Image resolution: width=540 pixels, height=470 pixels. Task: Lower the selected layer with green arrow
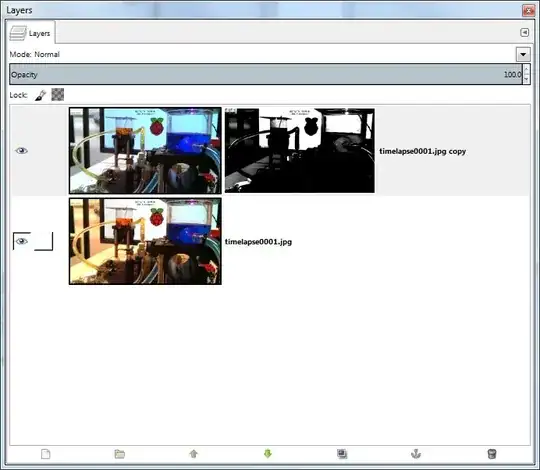pos(268,454)
